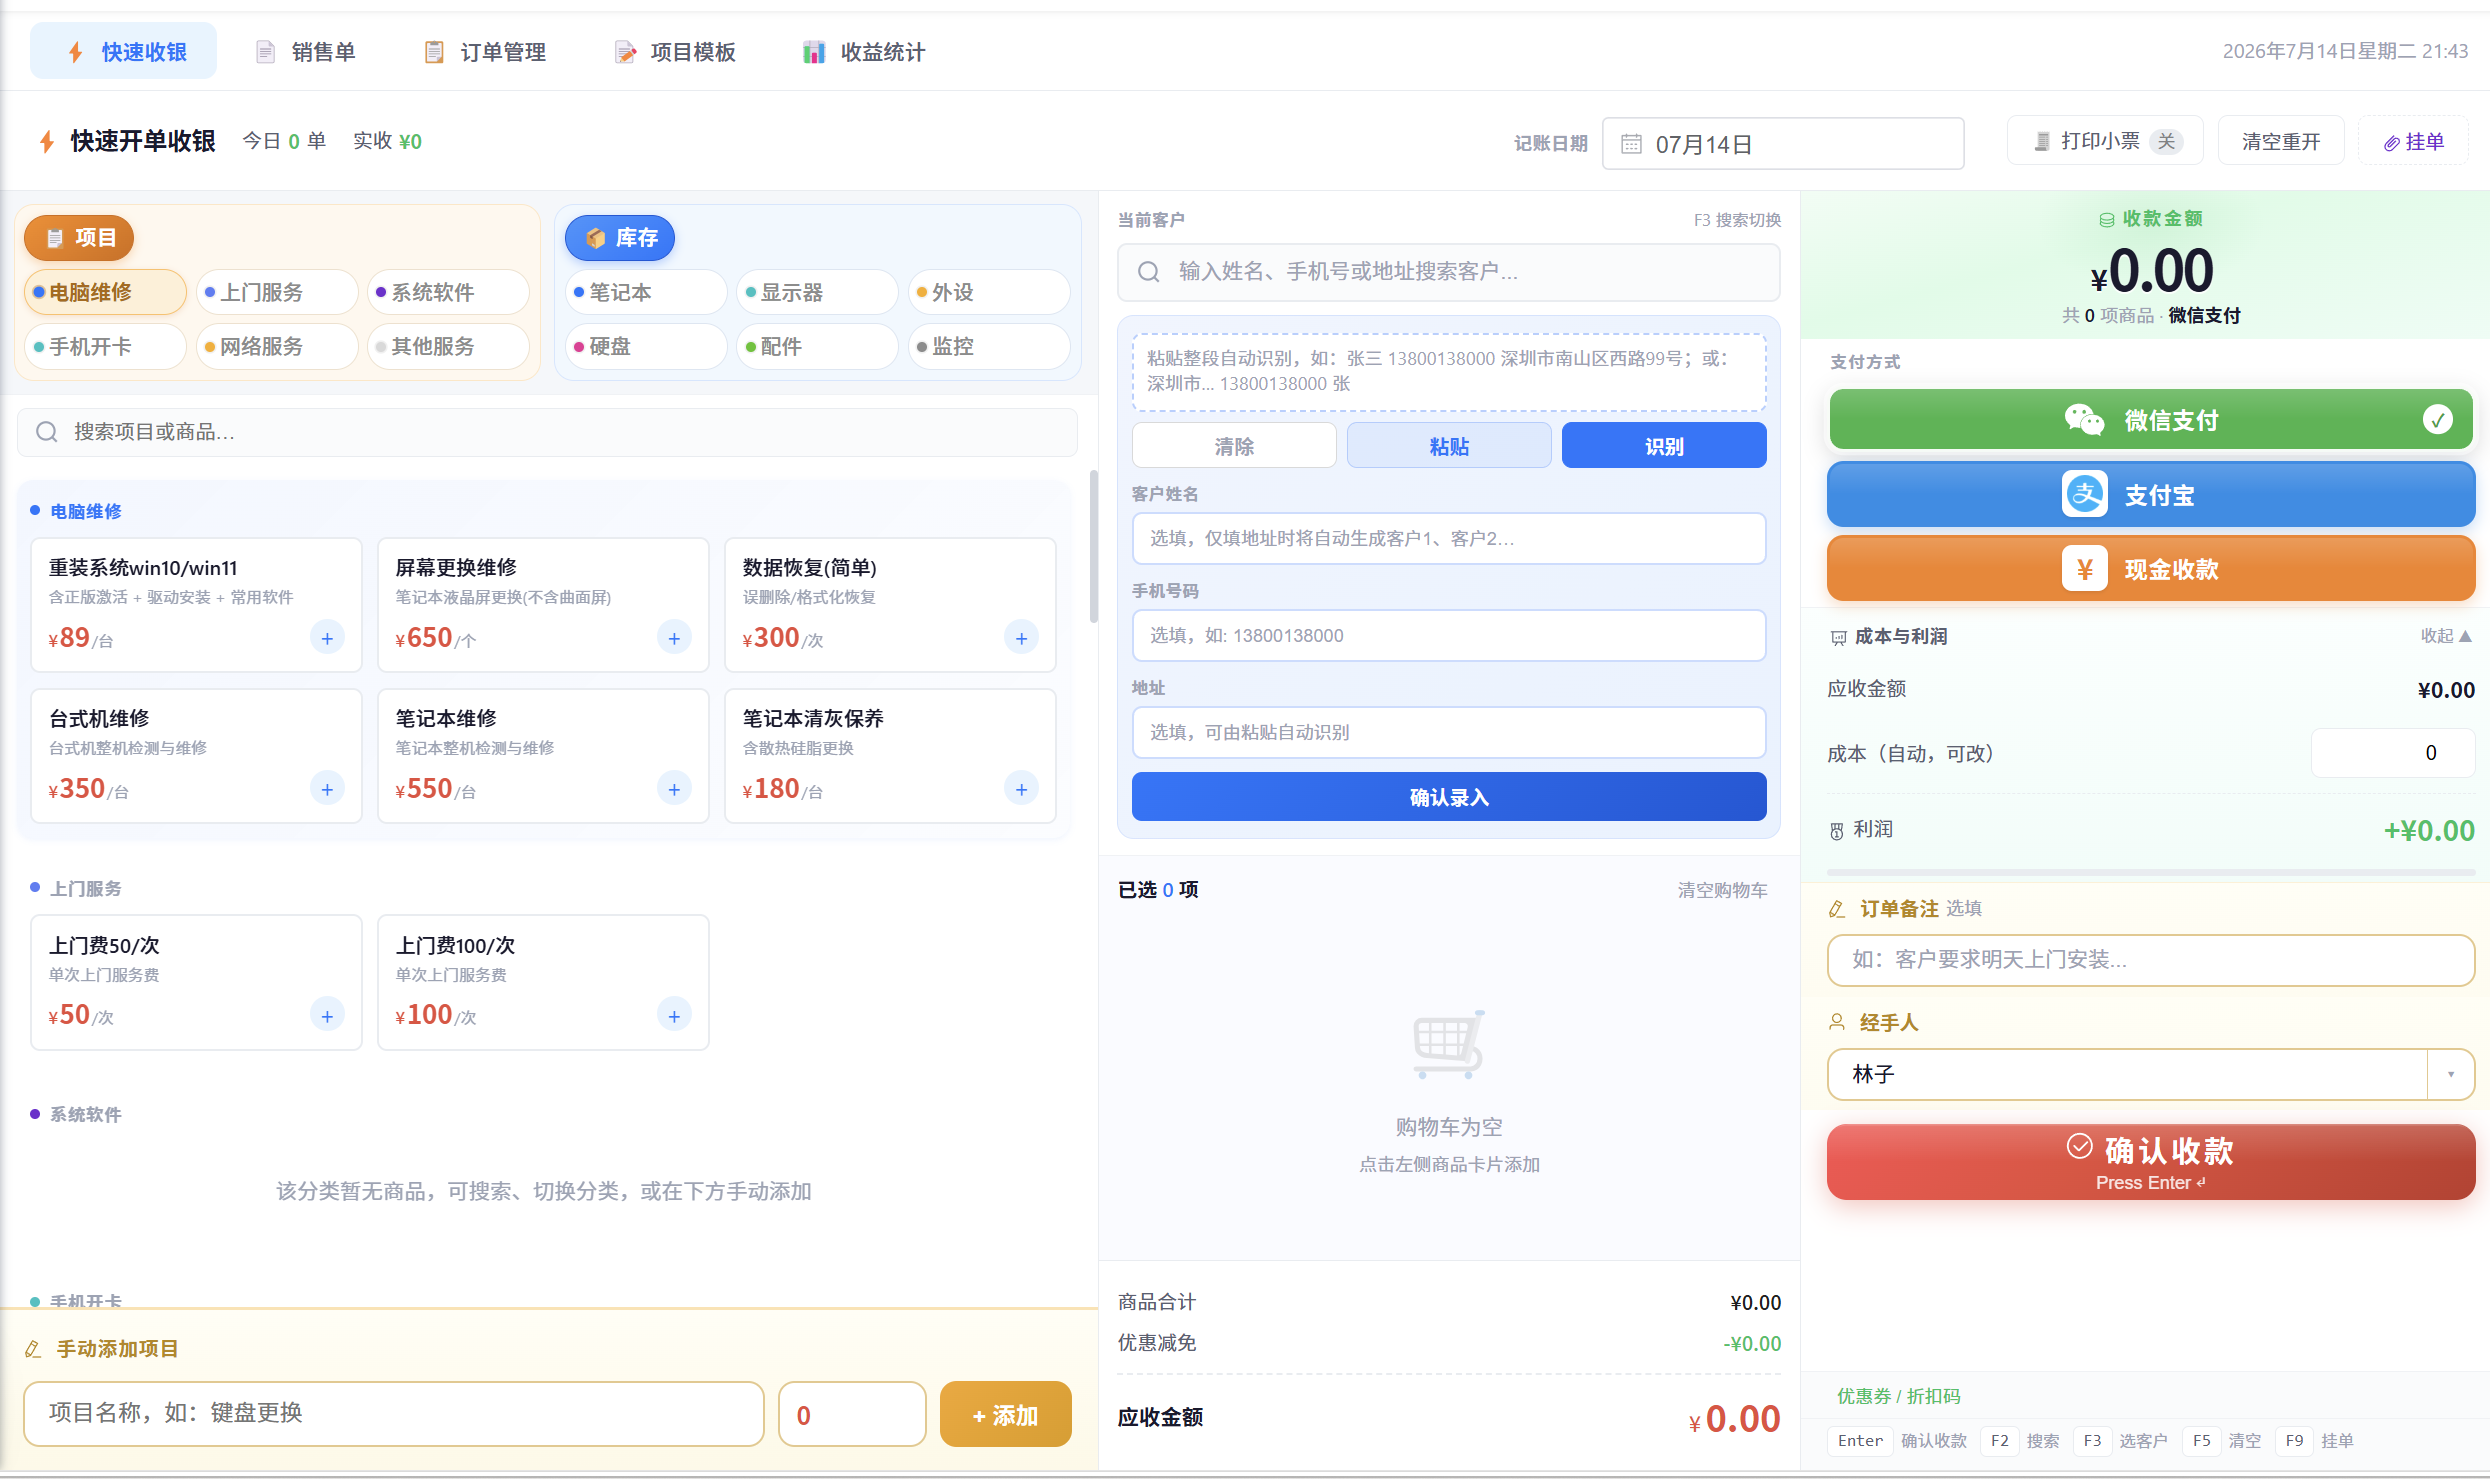Image resolution: width=2490 pixels, height=1479 pixels.
Task: Toggle the 打印小票 switch currently 关
Action: pyautogui.click(x=2166, y=141)
